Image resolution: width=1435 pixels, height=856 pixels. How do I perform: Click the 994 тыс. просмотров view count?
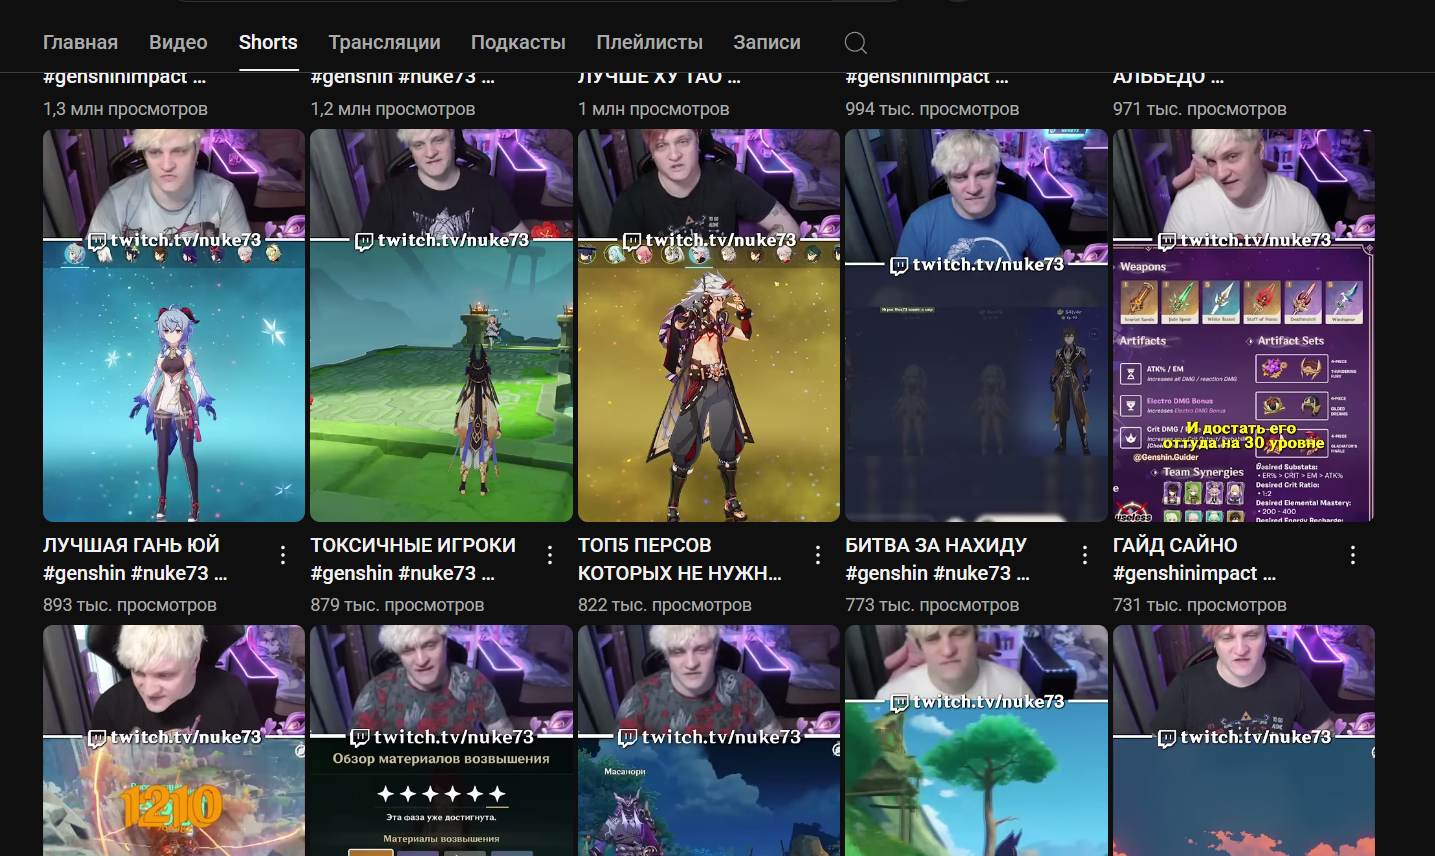pos(932,109)
